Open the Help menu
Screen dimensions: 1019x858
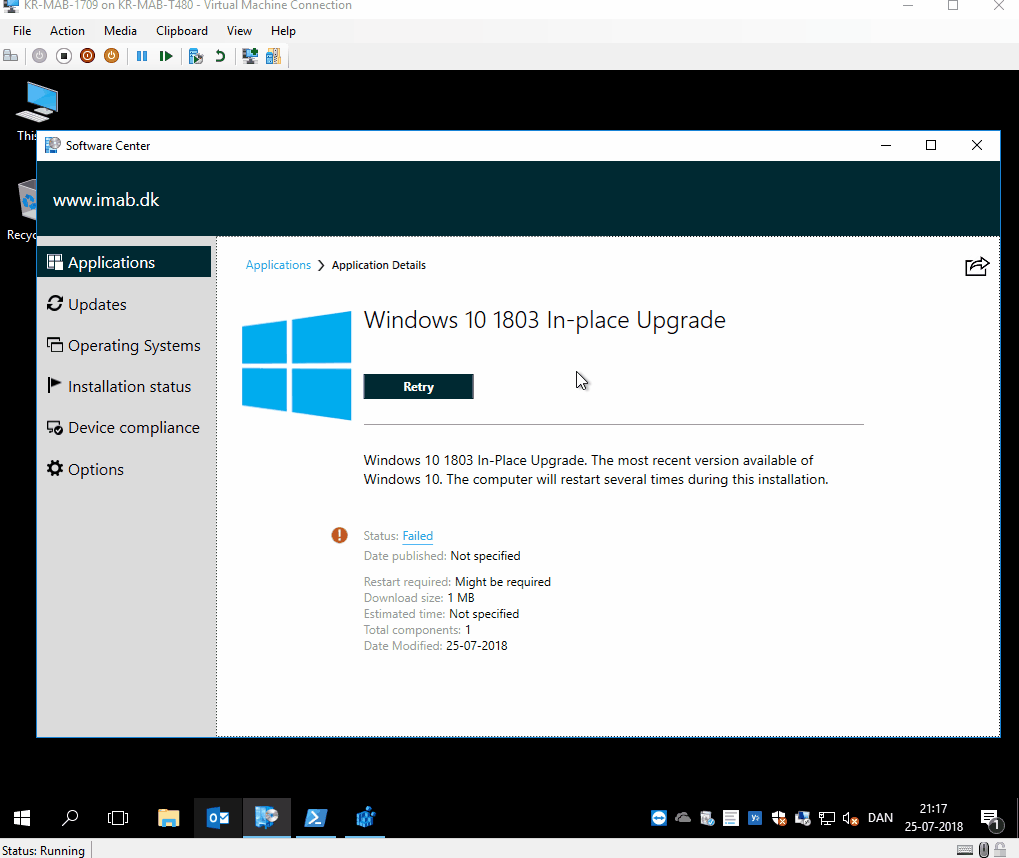pyautogui.click(x=283, y=31)
